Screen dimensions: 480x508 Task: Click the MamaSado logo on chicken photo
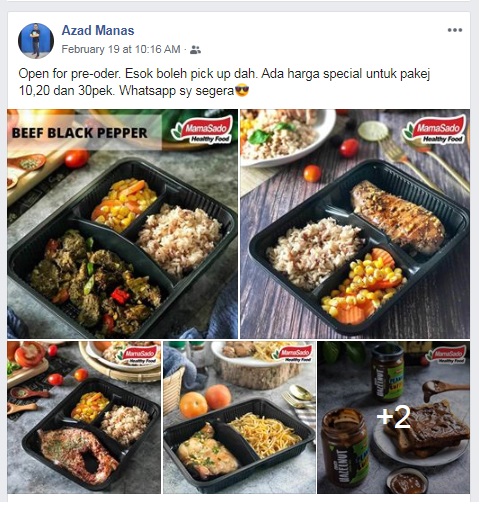click(434, 130)
